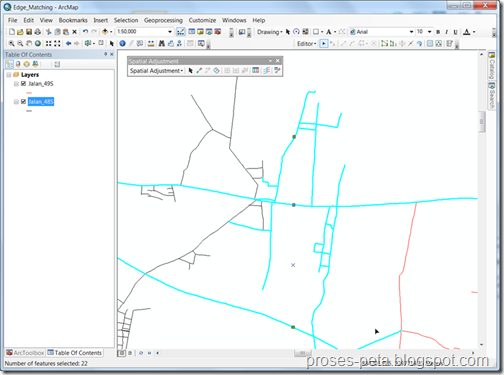Viewport: 504px width, 375px height.
Task: Uncheck the Jalan_49S layer checkbox
Action: point(23,83)
